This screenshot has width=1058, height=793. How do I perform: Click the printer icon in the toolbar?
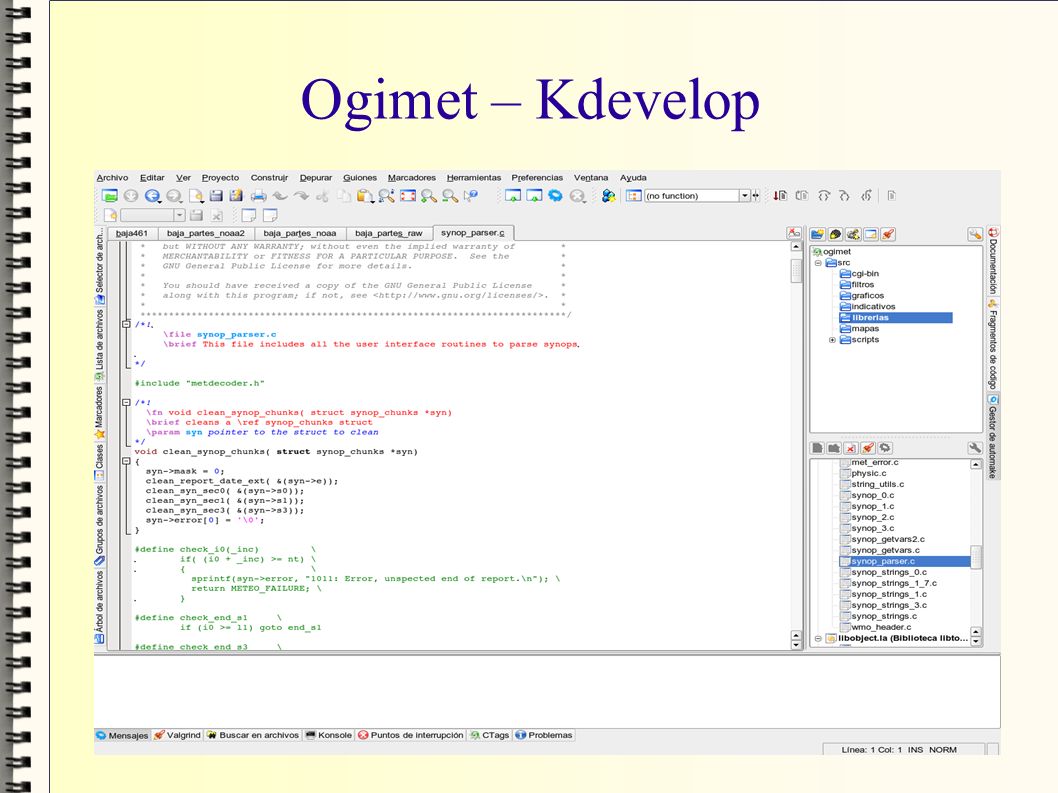258,196
